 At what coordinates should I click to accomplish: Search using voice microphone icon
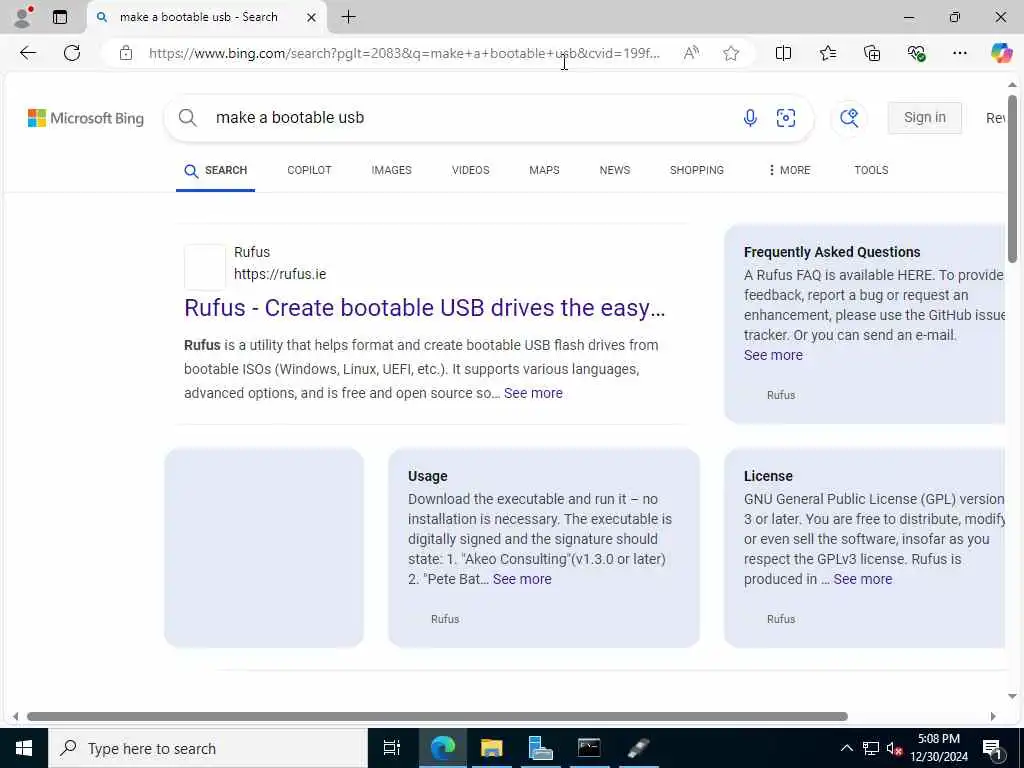tap(750, 118)
